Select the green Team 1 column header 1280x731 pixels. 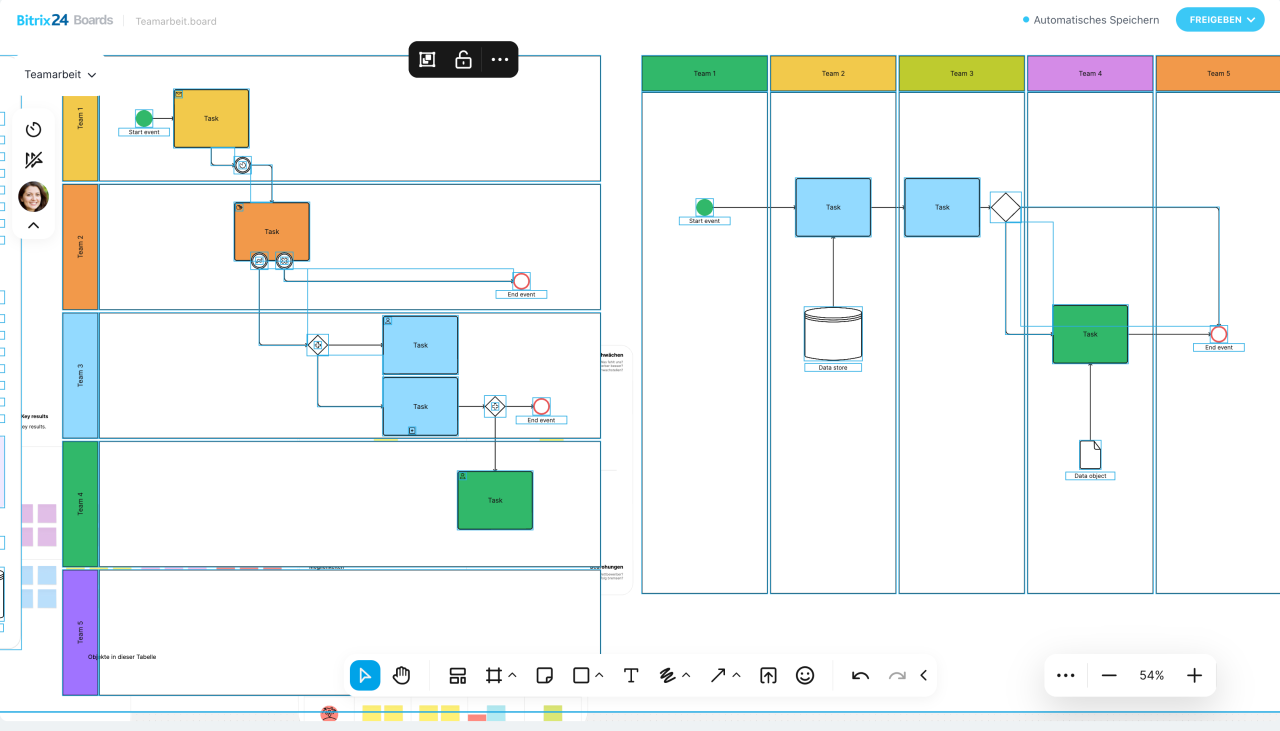click(705, 73)
